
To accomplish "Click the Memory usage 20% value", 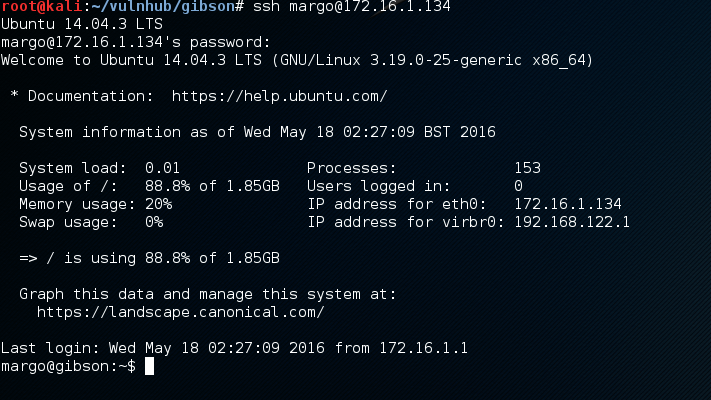I will pos(158,204).
